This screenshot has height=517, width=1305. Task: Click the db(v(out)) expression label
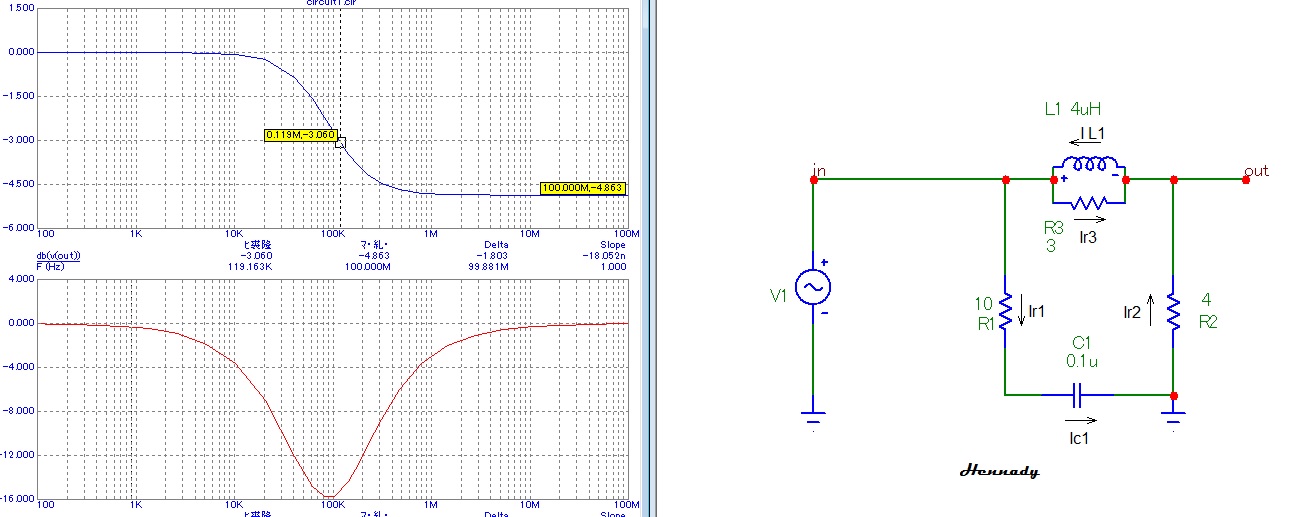pyautogui.click(x=58, y=254)
